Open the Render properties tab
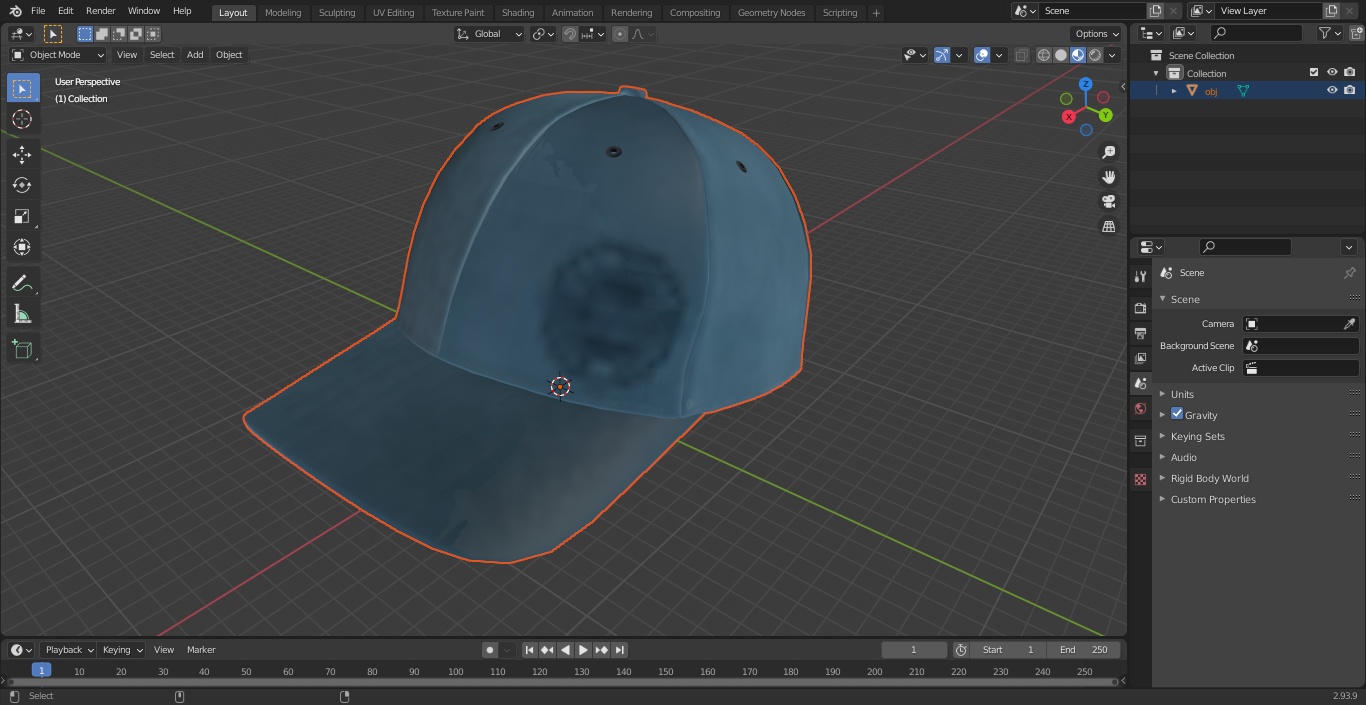The image size is (1366, 705). (1140, 308)
